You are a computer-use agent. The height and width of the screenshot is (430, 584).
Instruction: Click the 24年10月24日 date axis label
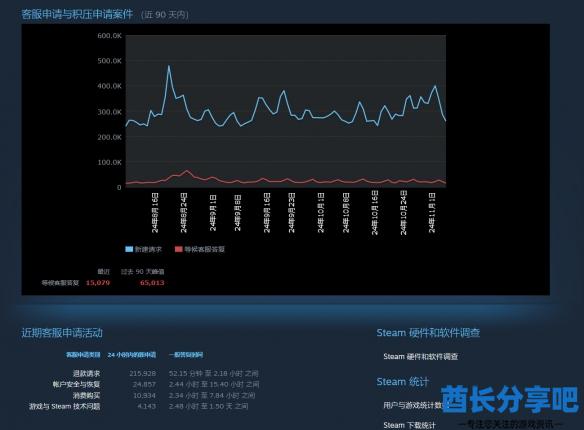(403, 213)
